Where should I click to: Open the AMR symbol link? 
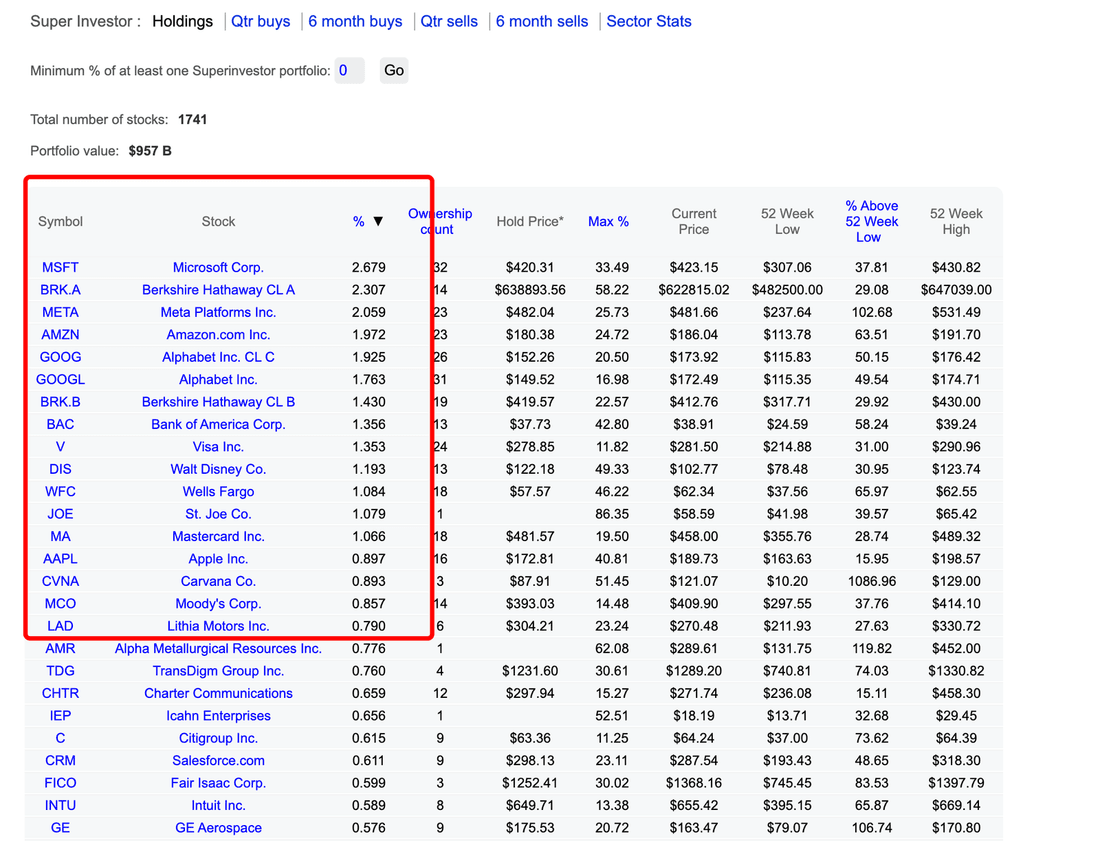click(x=60, y=649)
